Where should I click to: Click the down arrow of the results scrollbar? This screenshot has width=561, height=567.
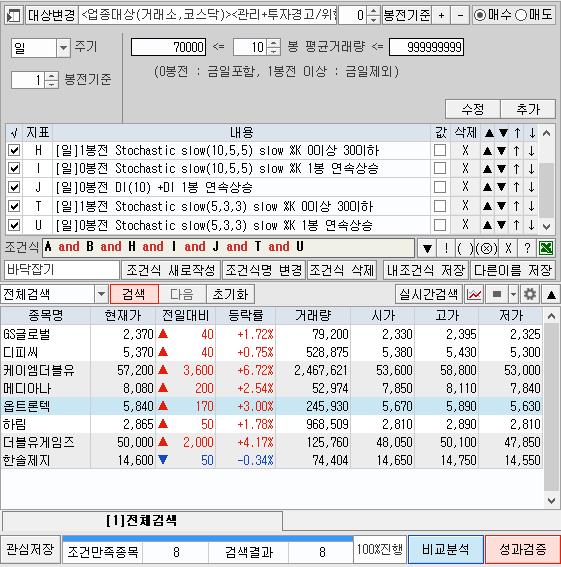pyautogui.click(x=551, y=501)
